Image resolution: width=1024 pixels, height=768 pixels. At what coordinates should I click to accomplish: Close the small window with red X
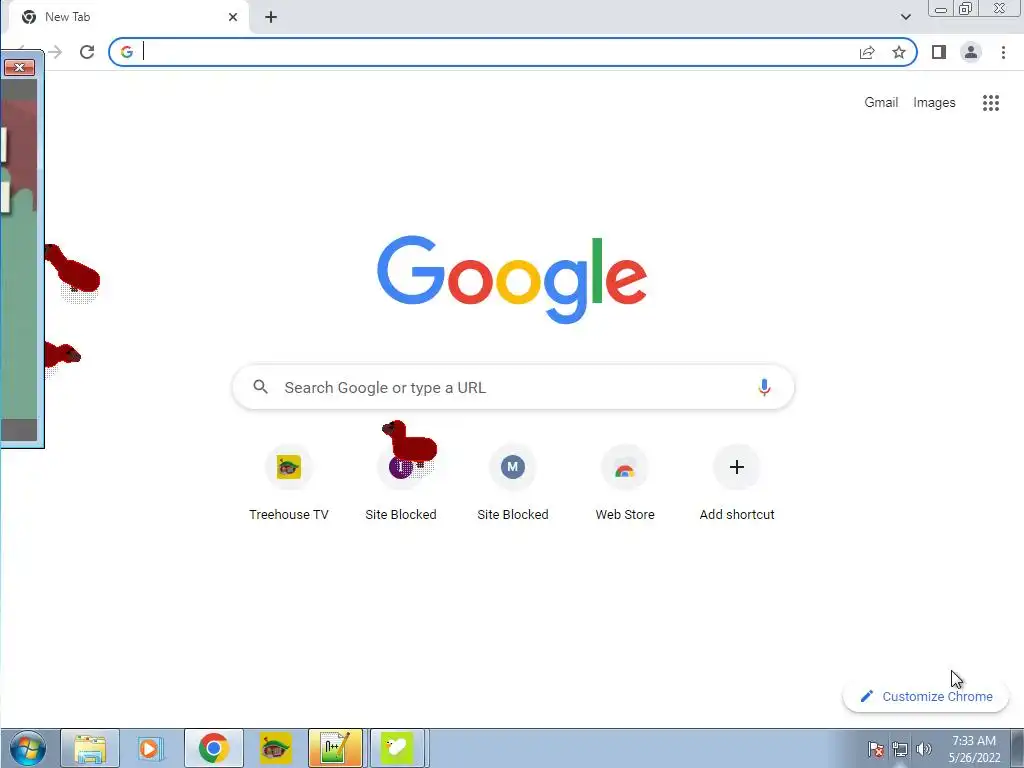coord(20,67)
